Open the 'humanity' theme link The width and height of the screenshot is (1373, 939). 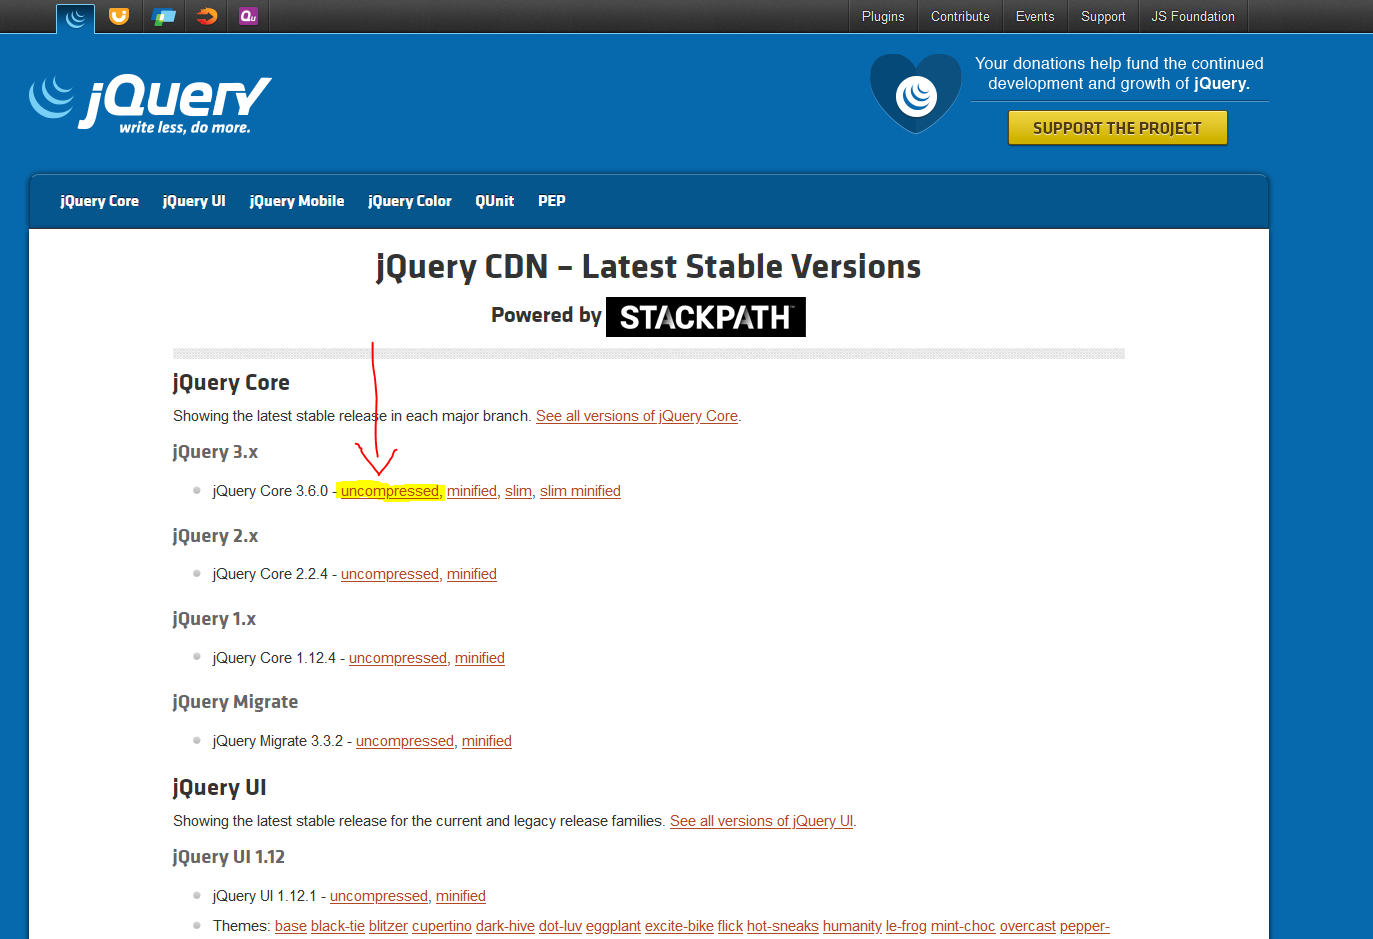(x=852, y=926)
